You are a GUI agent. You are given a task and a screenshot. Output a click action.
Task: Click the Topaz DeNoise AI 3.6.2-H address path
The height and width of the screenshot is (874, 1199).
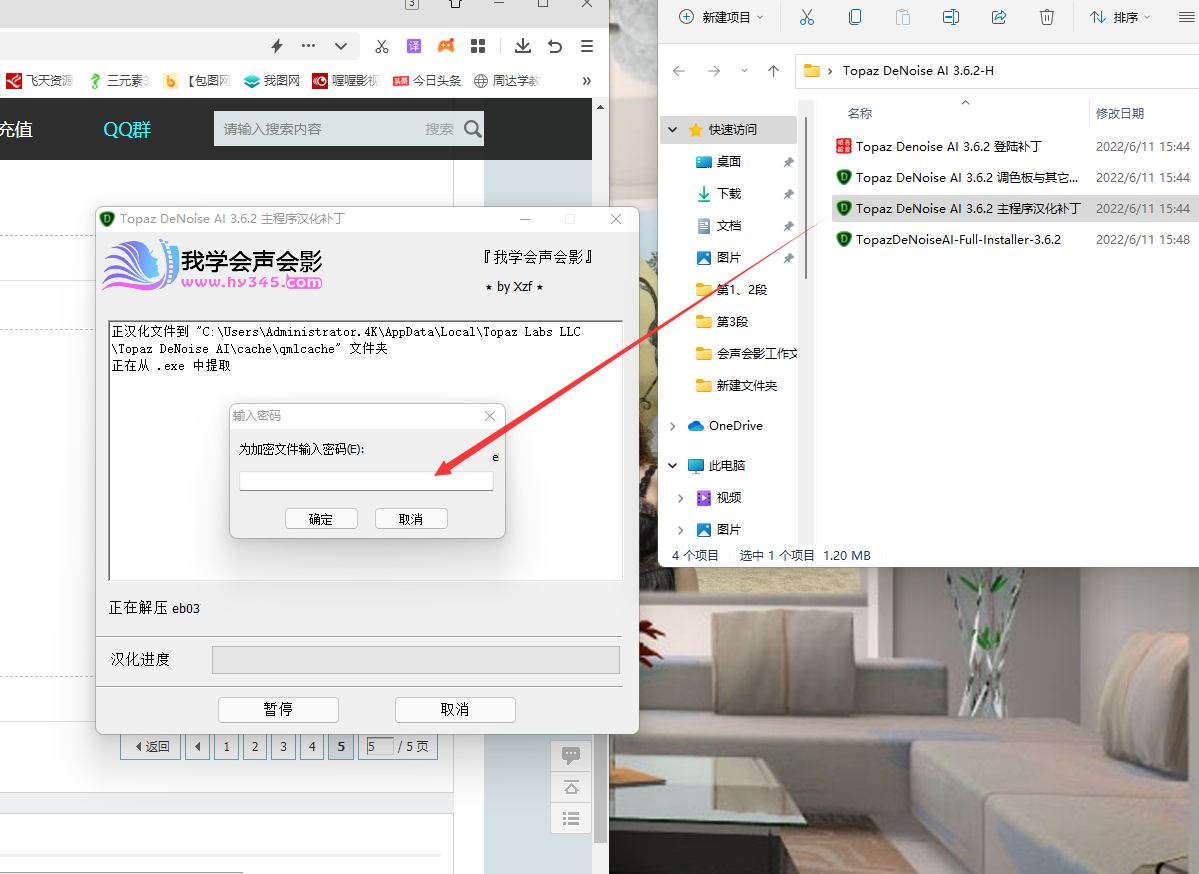pos(918,71)
